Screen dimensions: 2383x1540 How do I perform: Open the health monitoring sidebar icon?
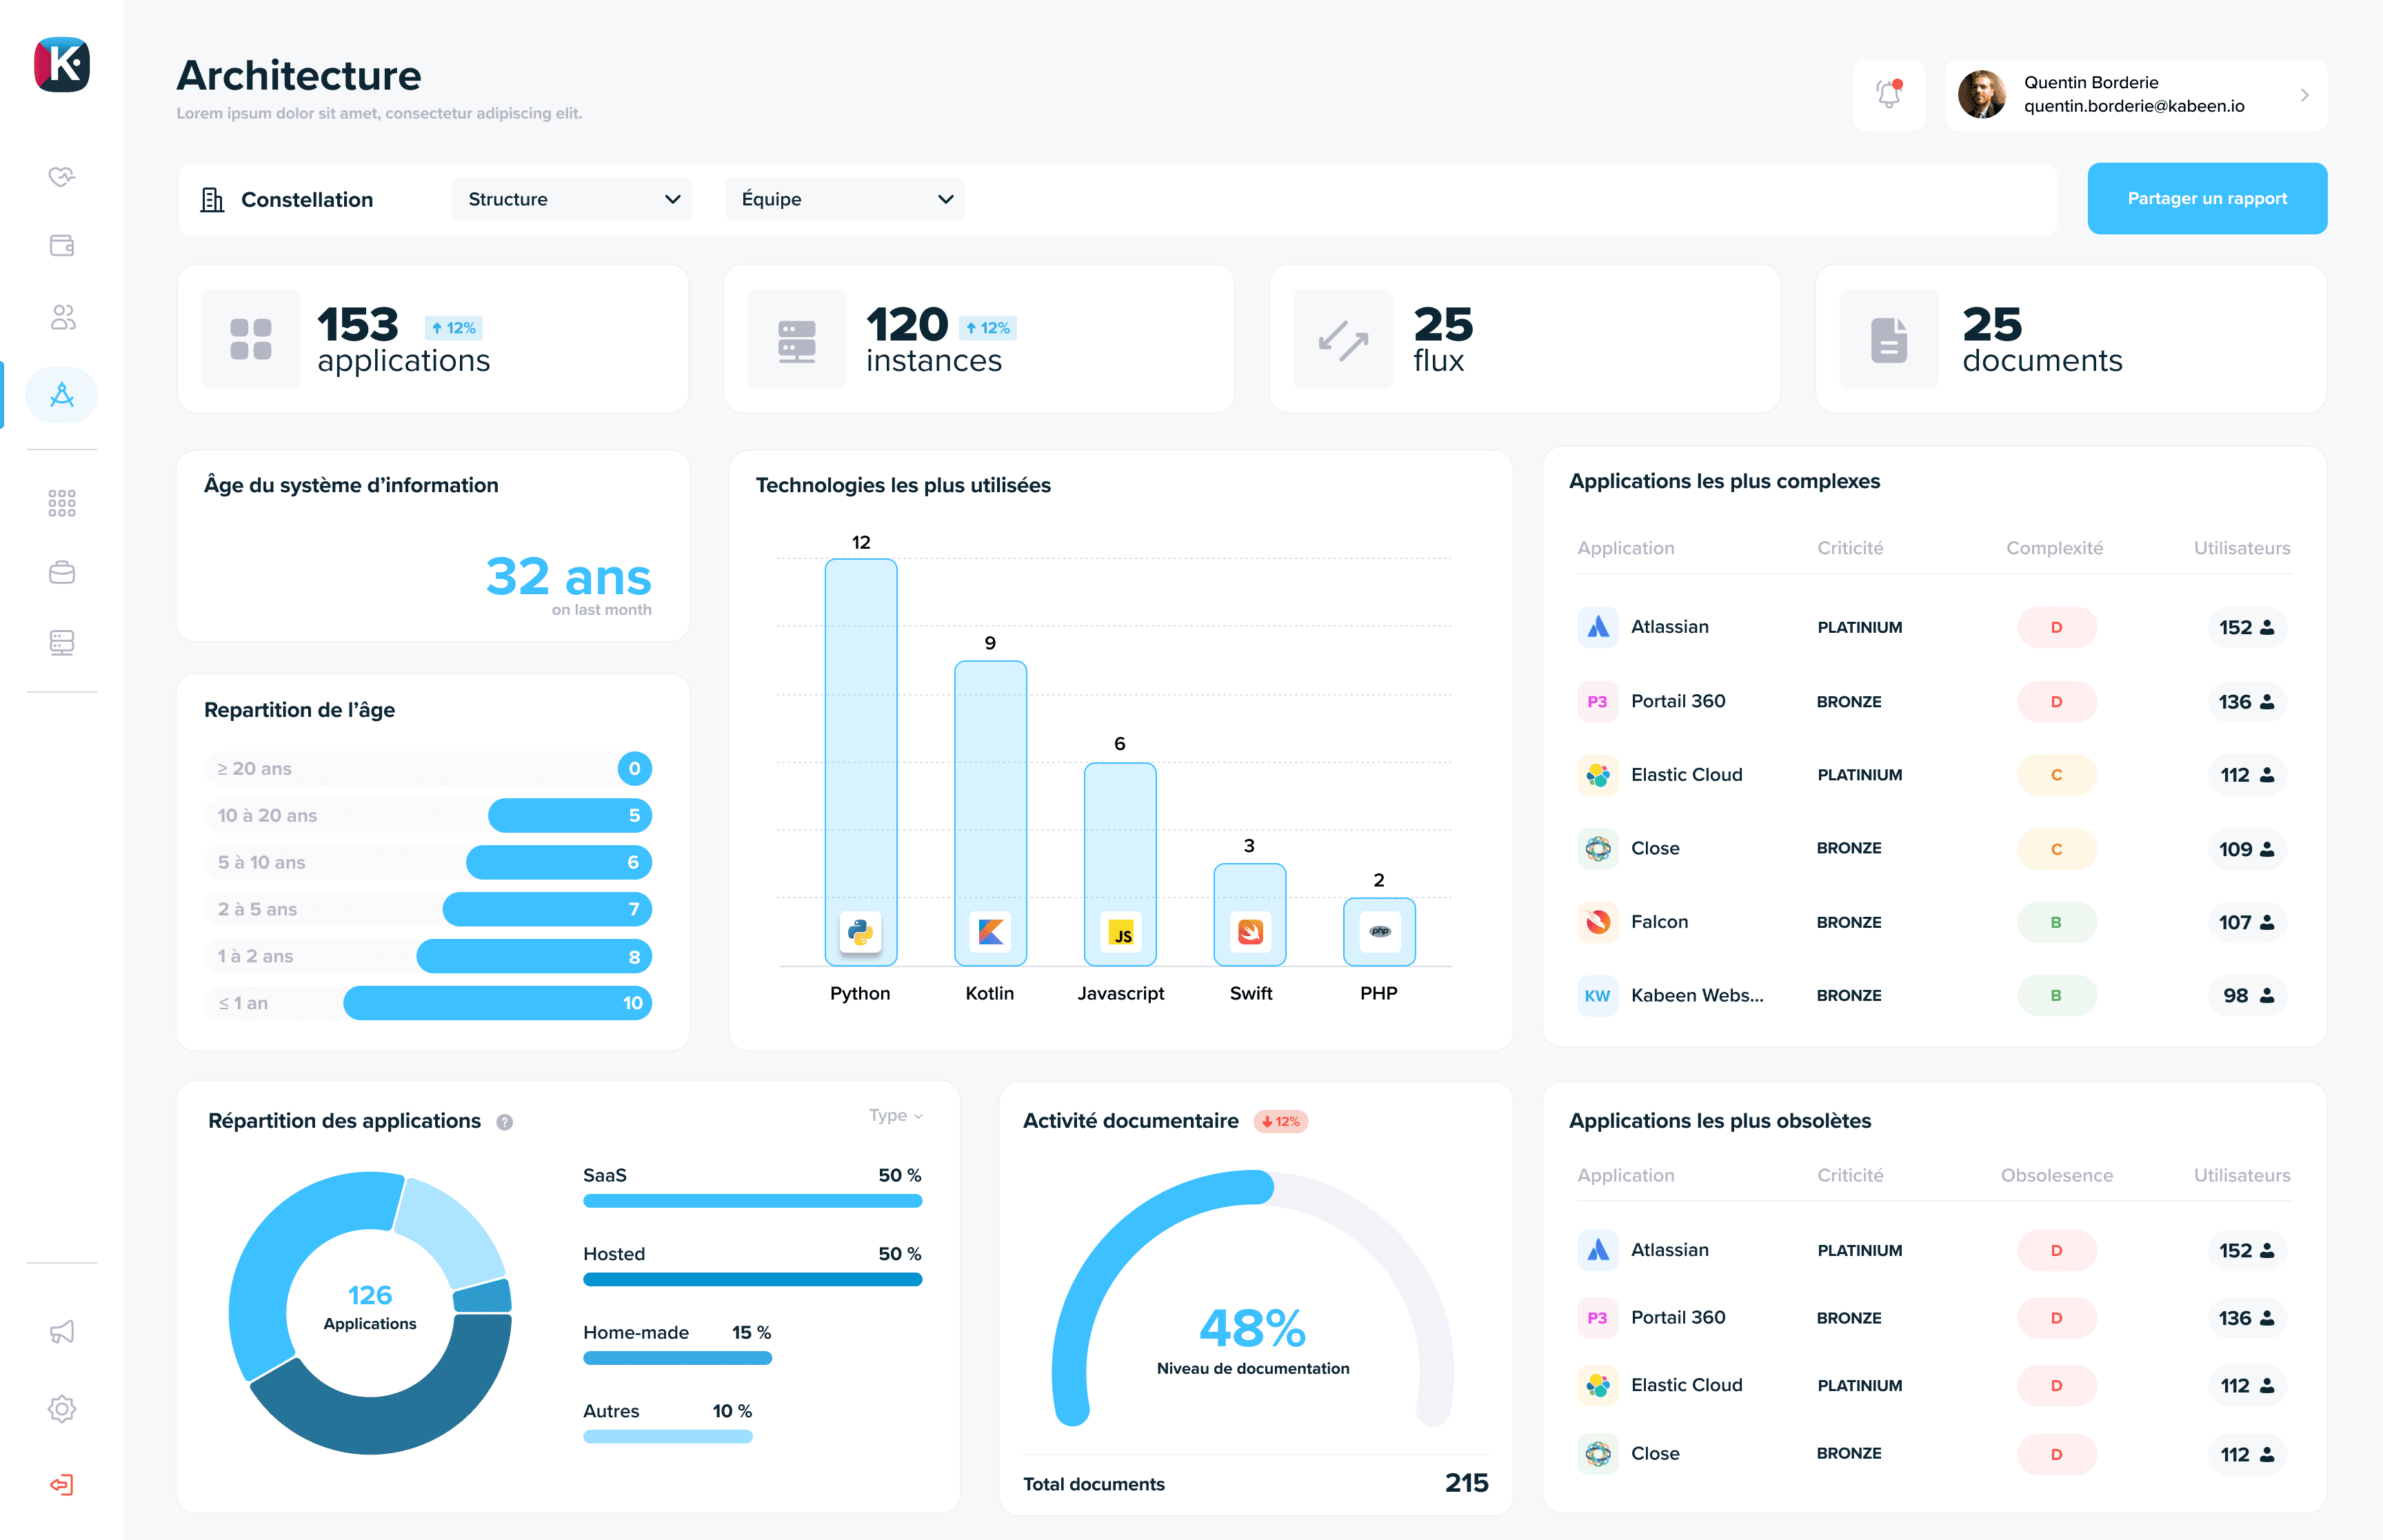point(61,176)
